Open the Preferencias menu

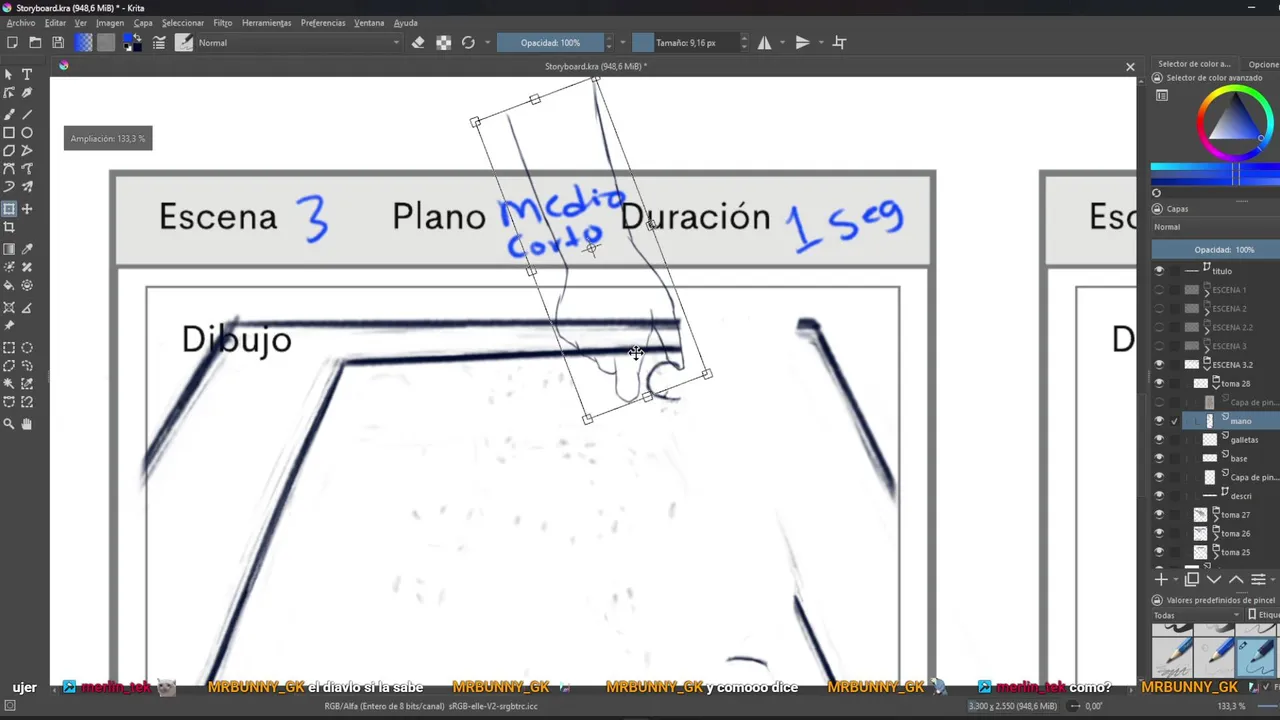323,23
